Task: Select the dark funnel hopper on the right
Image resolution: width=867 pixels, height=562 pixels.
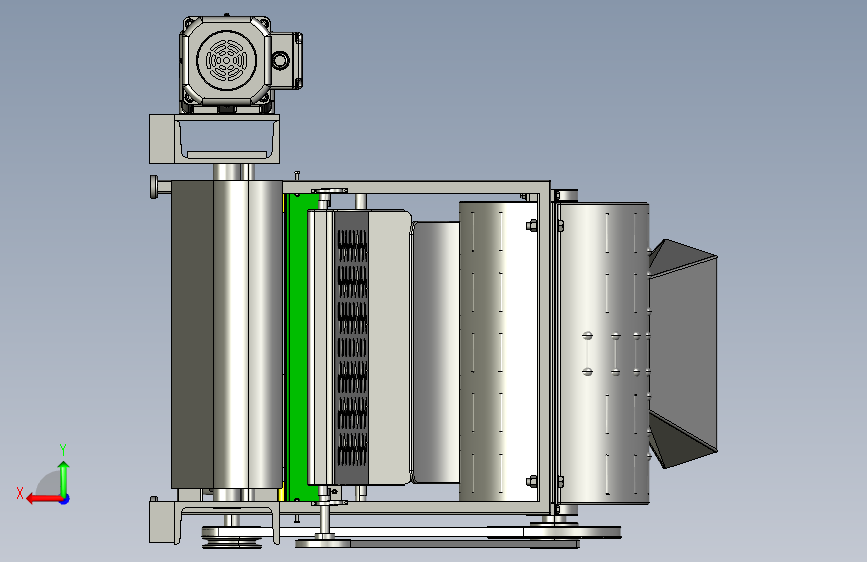Action: pos(683,353)
